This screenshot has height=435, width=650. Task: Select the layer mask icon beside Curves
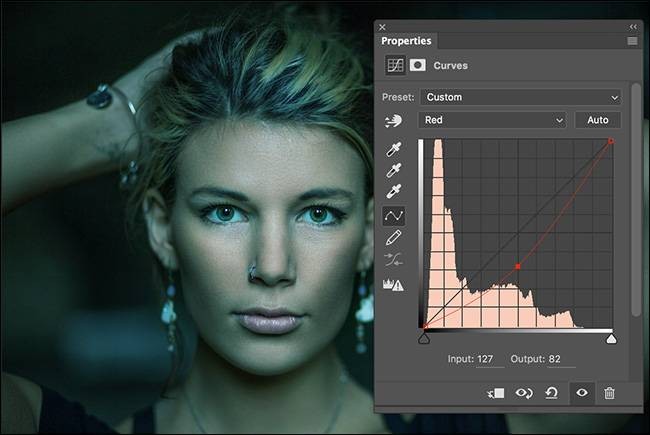coord(417,65)
